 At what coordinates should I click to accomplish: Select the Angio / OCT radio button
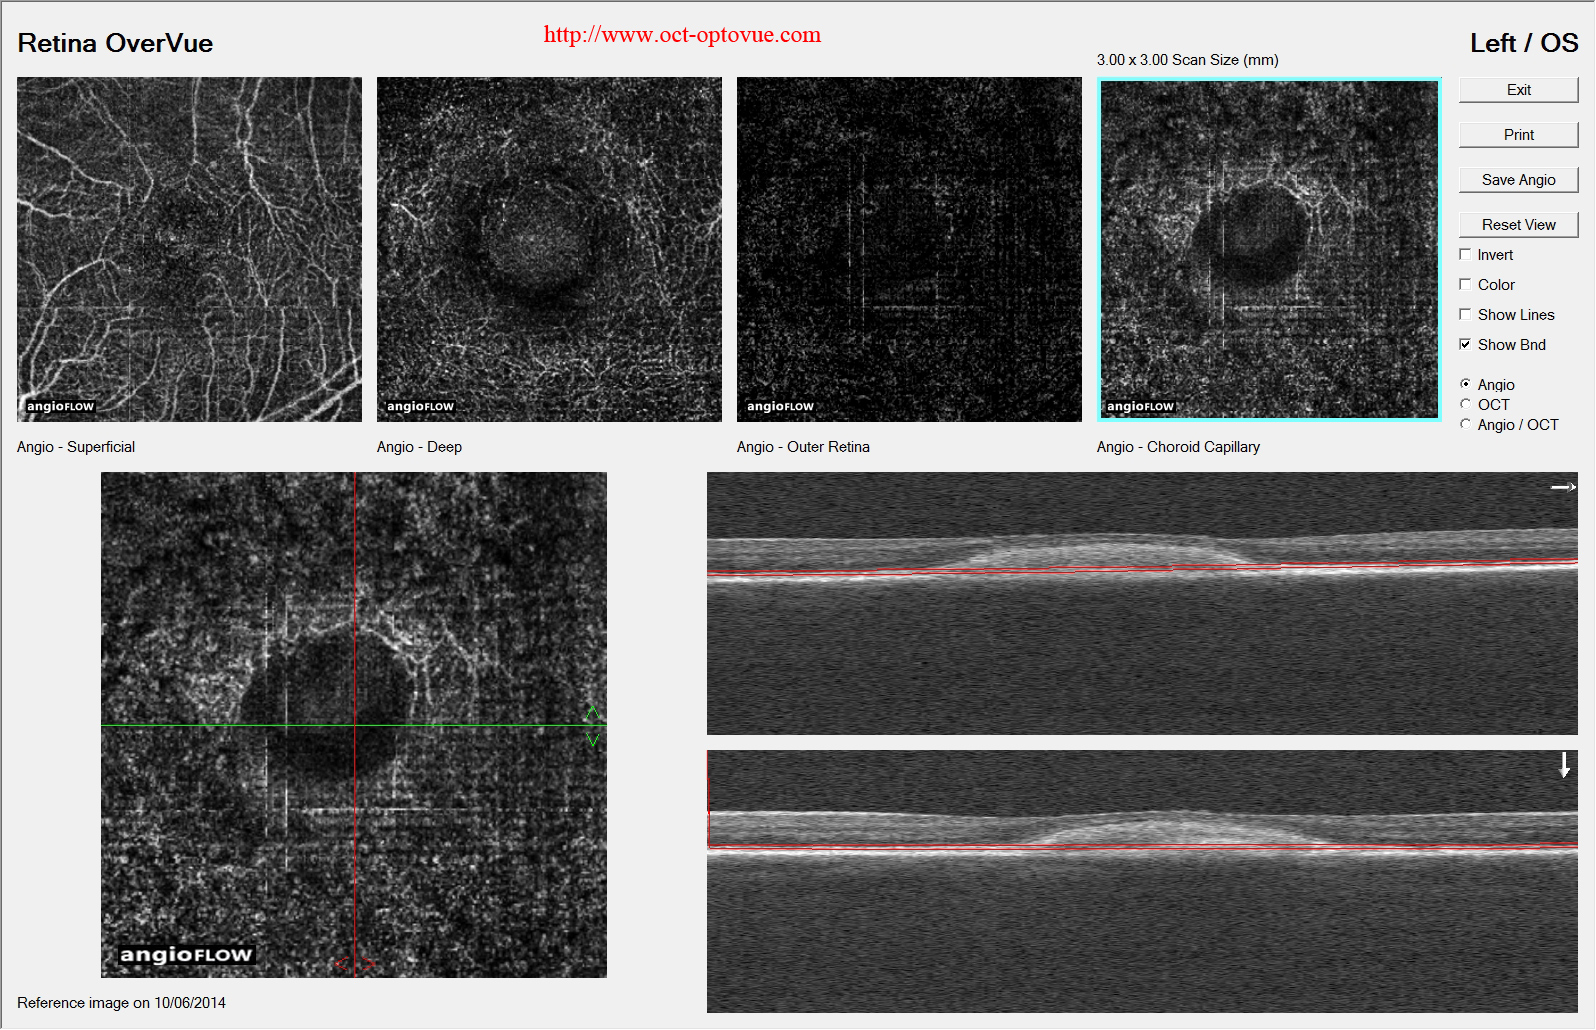coord(1465,424)
